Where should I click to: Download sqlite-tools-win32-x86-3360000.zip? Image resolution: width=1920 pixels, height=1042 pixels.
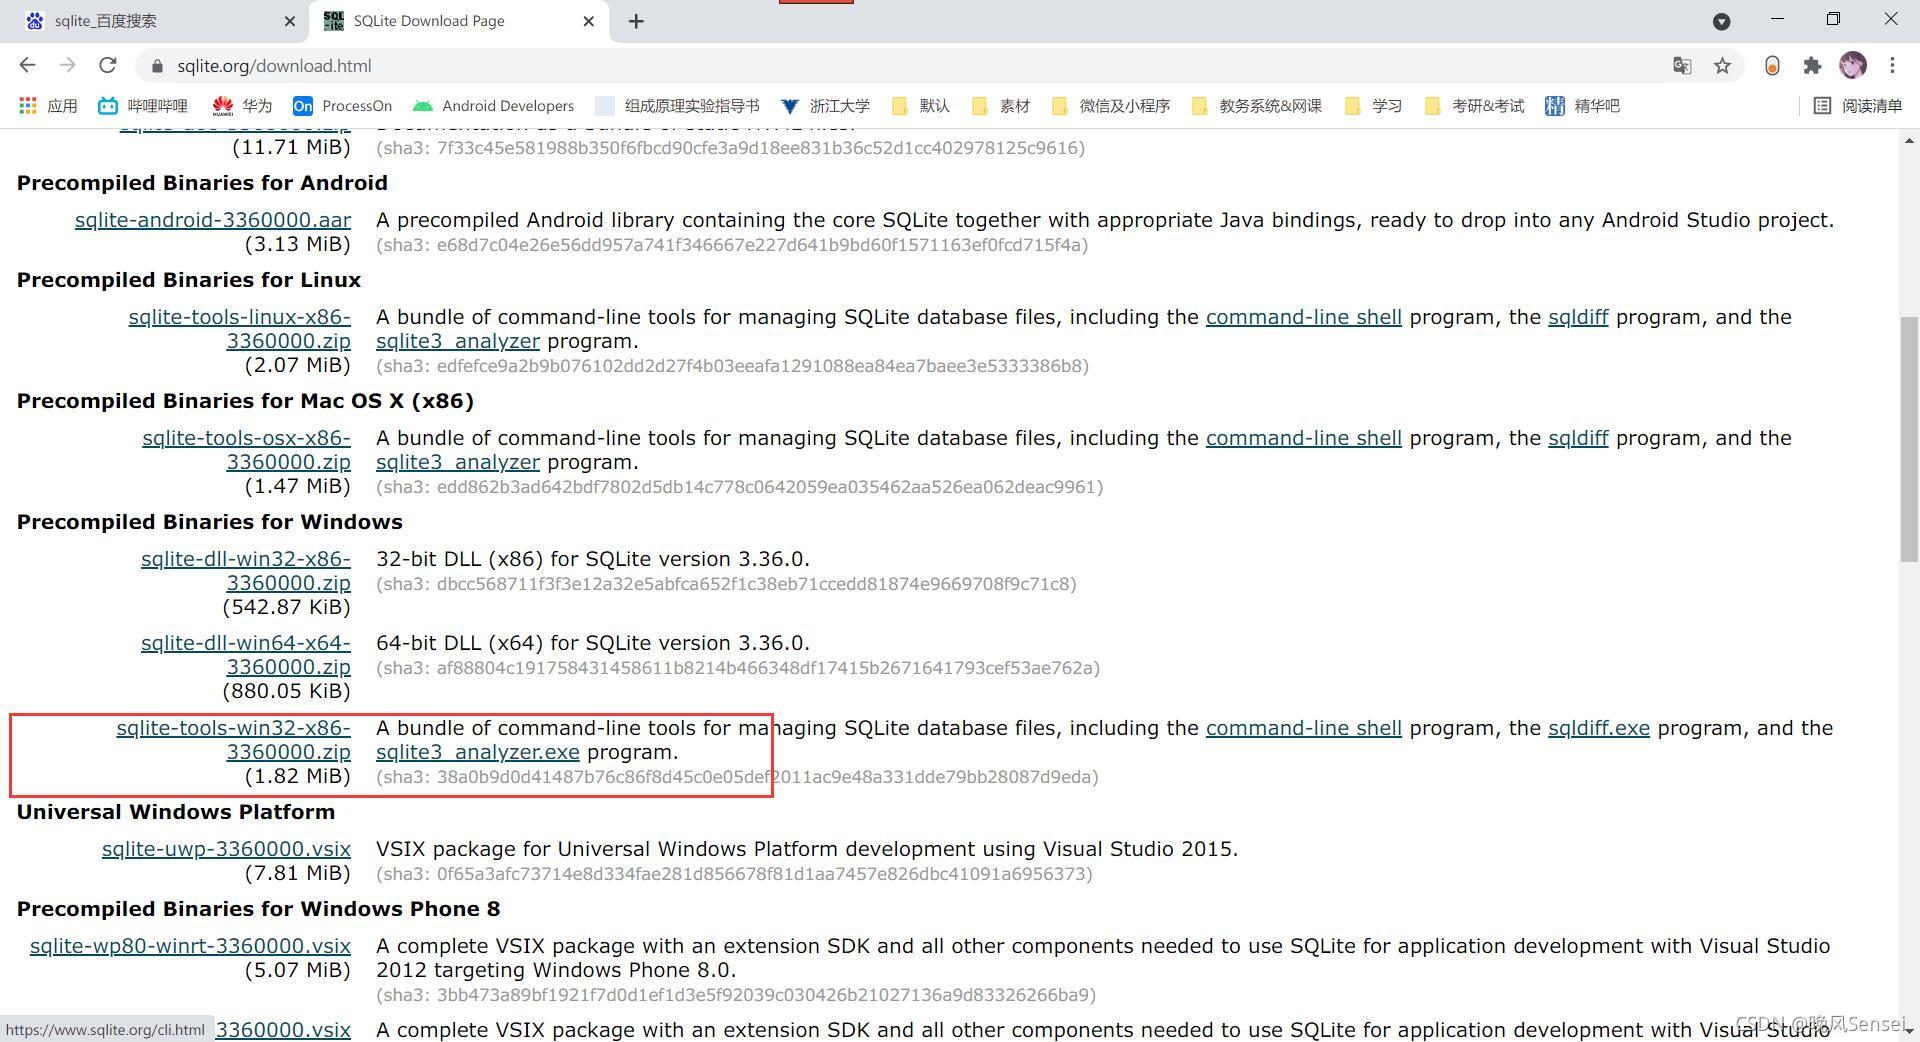234,740
